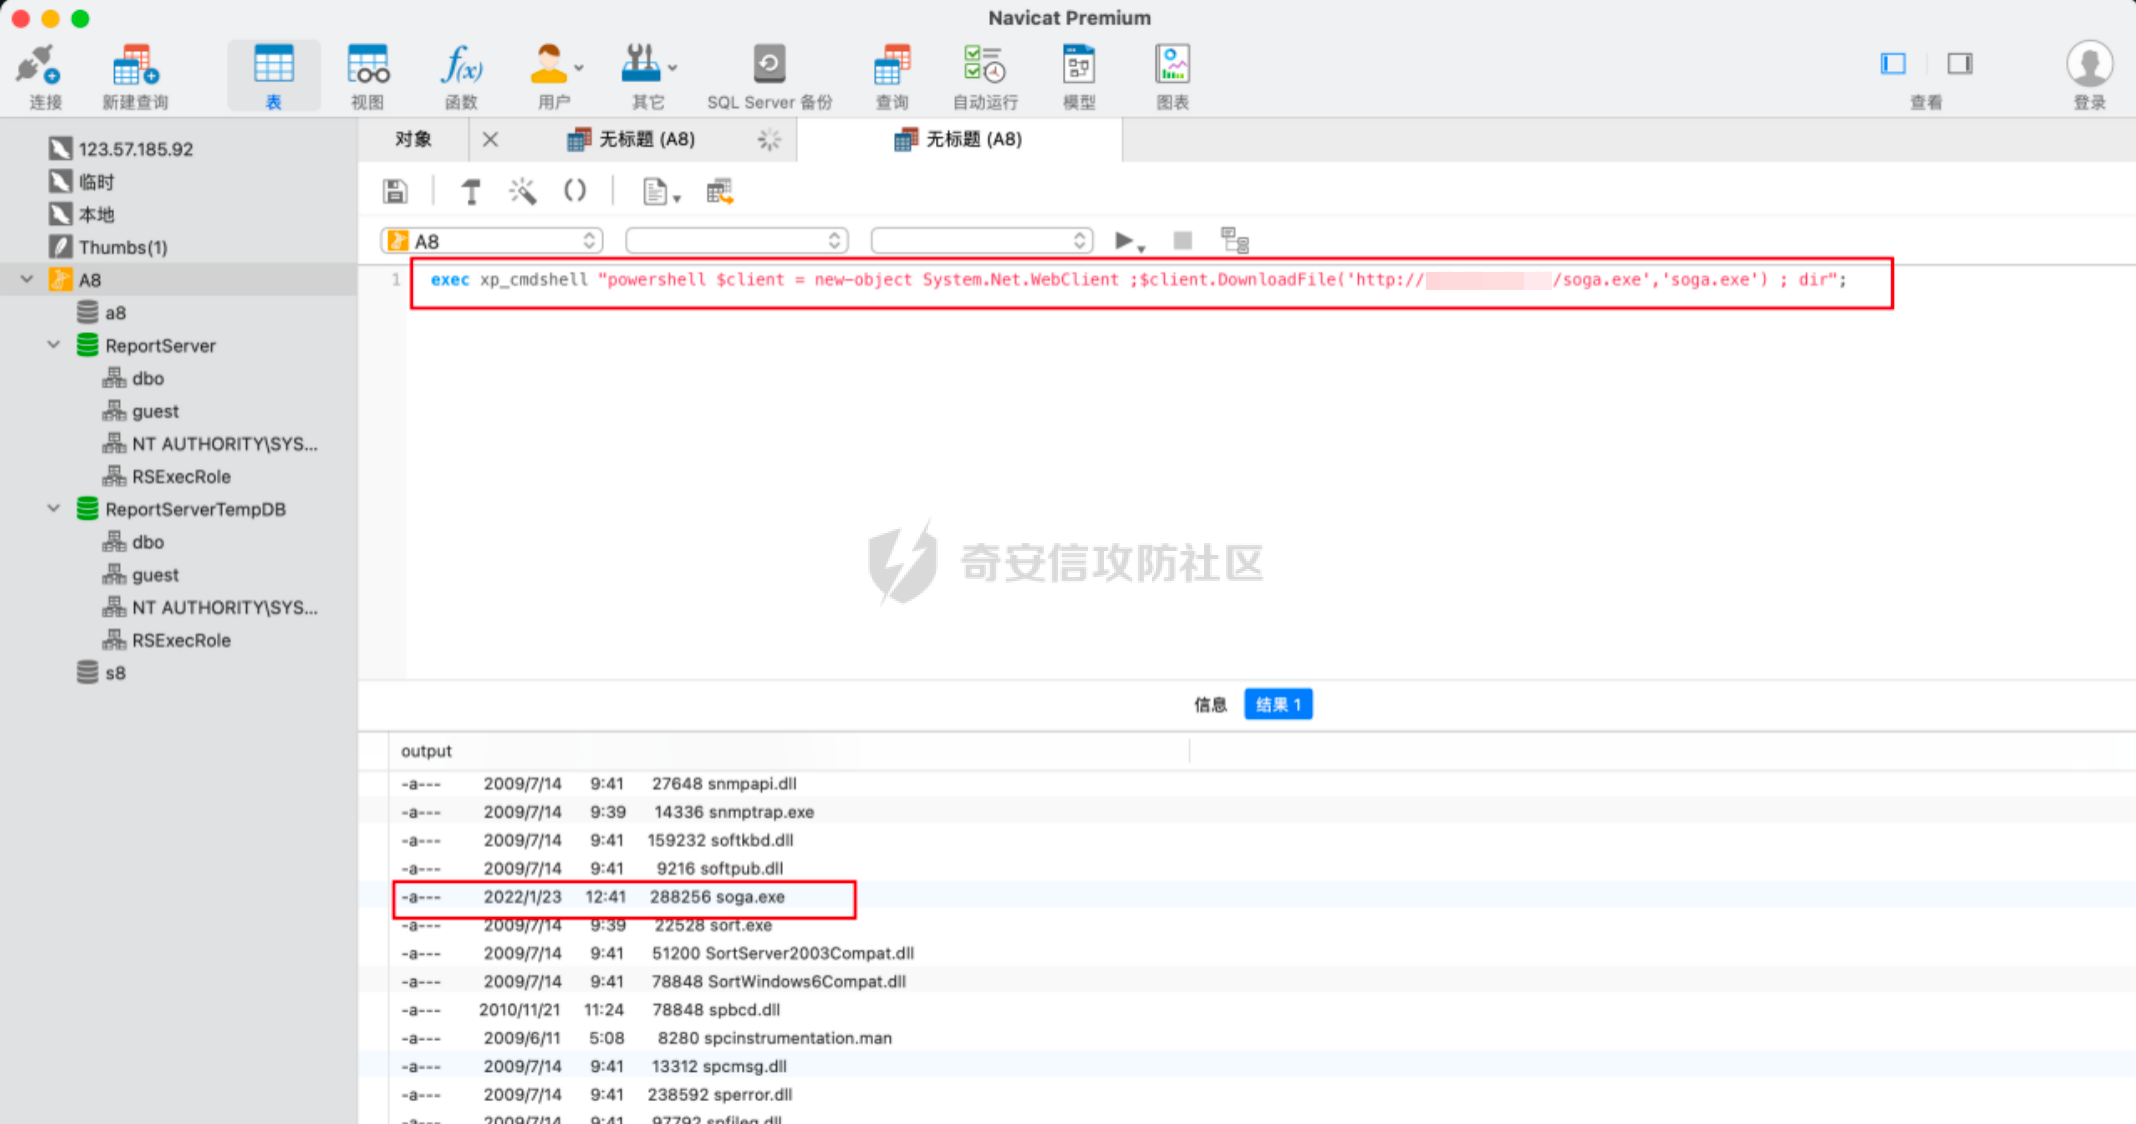Viewport: 2136px width, 1124px height.
Task: Open SQL Server 备份 backup
Action: 769,76
